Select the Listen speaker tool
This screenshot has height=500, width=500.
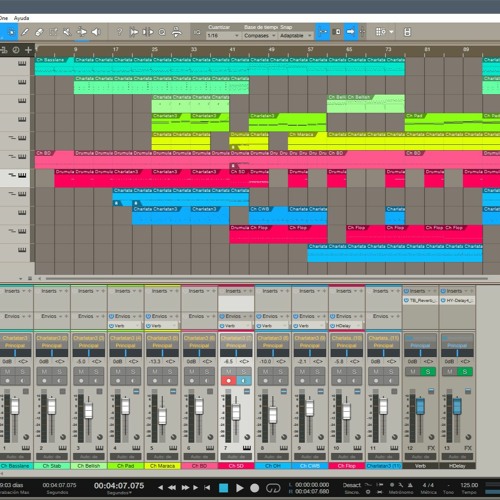pos(96,32)
